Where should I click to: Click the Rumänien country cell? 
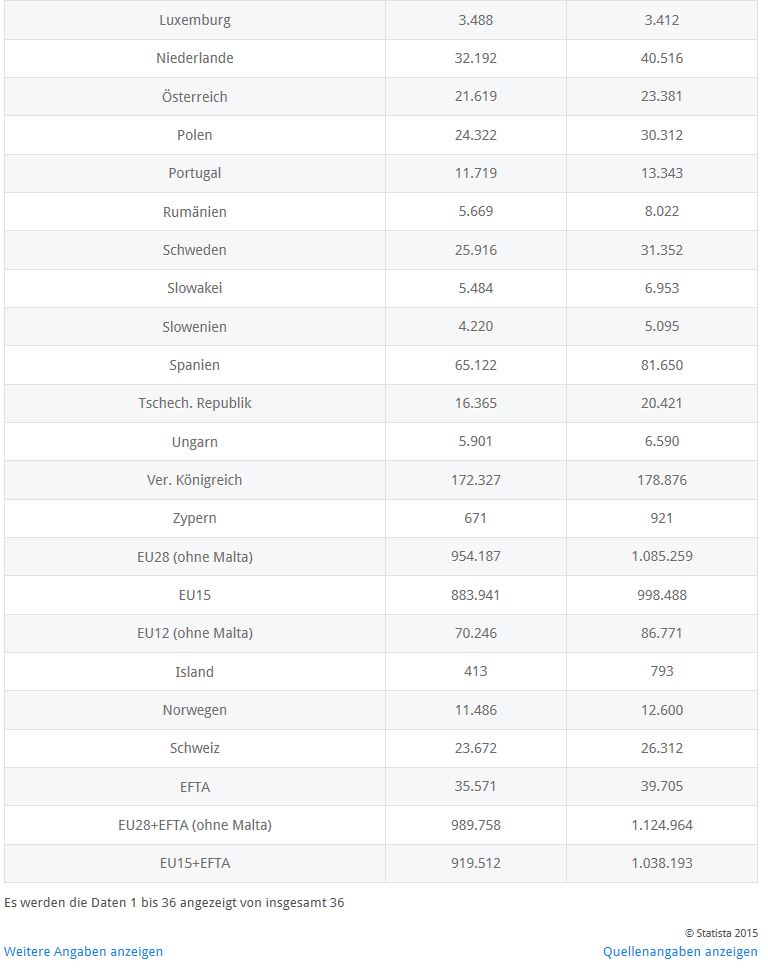pos(195,212)
